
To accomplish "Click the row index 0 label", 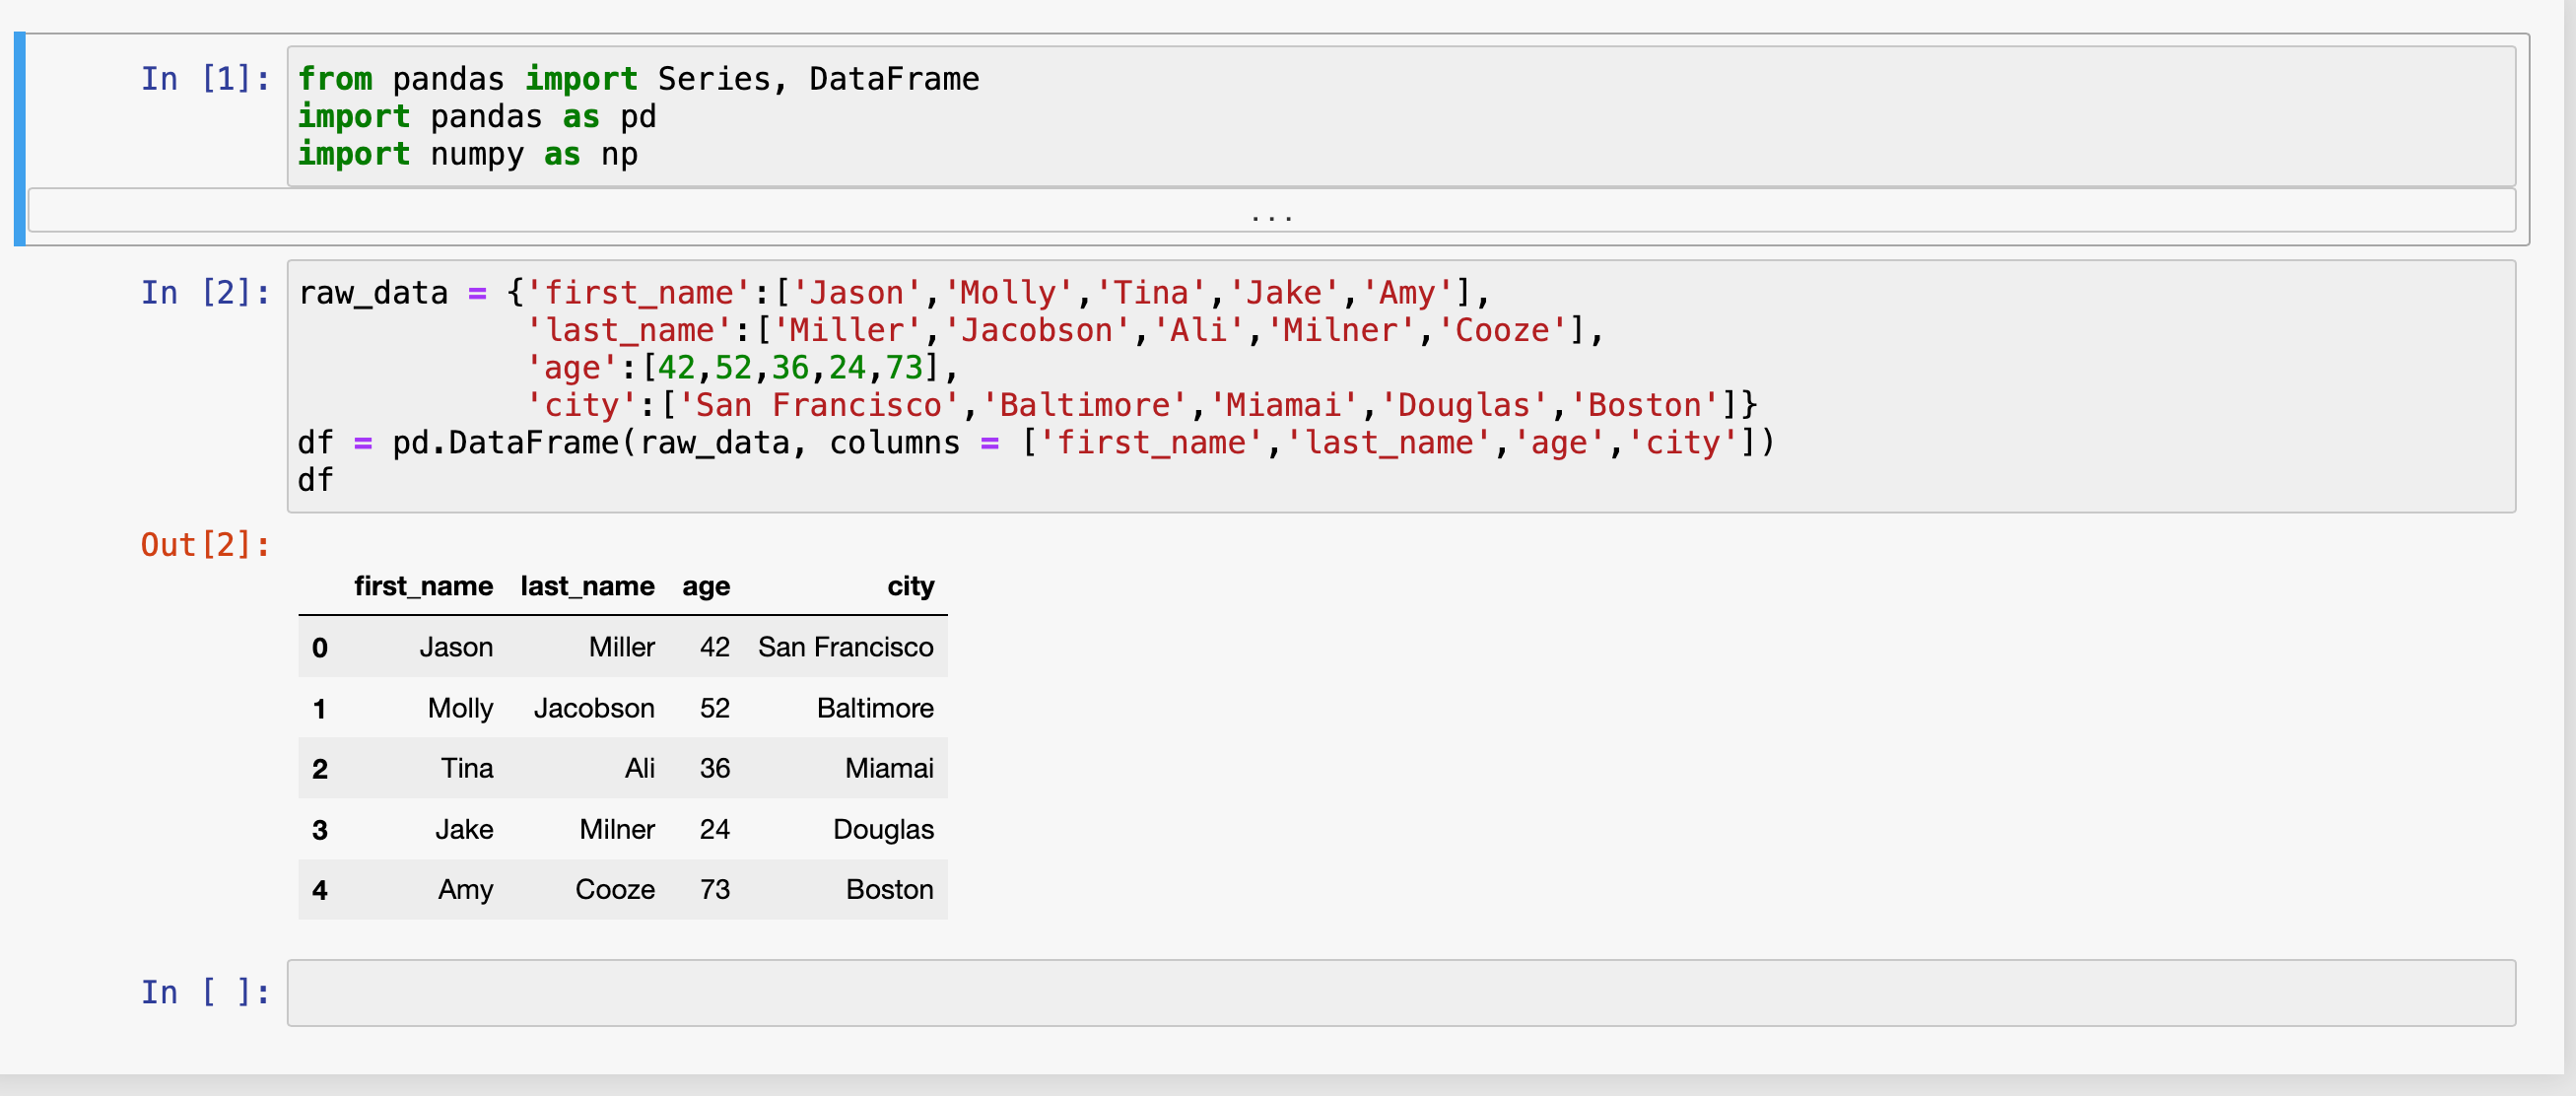I will (320, 648).
